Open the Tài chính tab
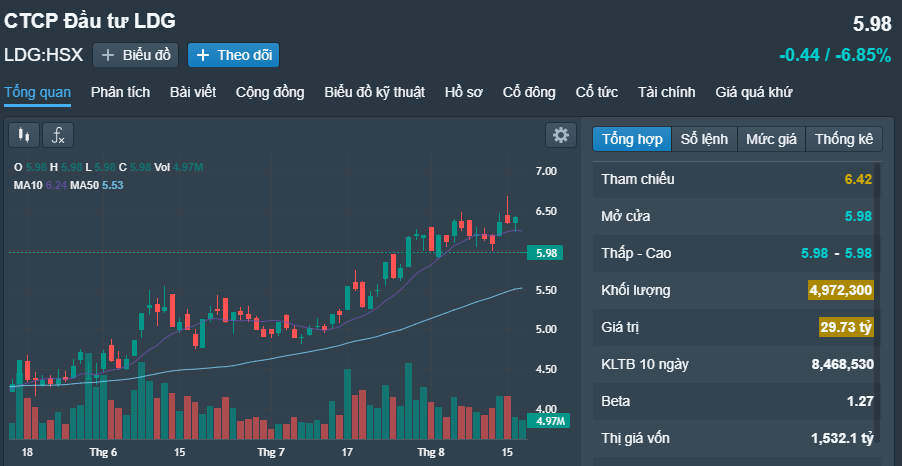Screen dimensions: 902x466 [667, 92]
